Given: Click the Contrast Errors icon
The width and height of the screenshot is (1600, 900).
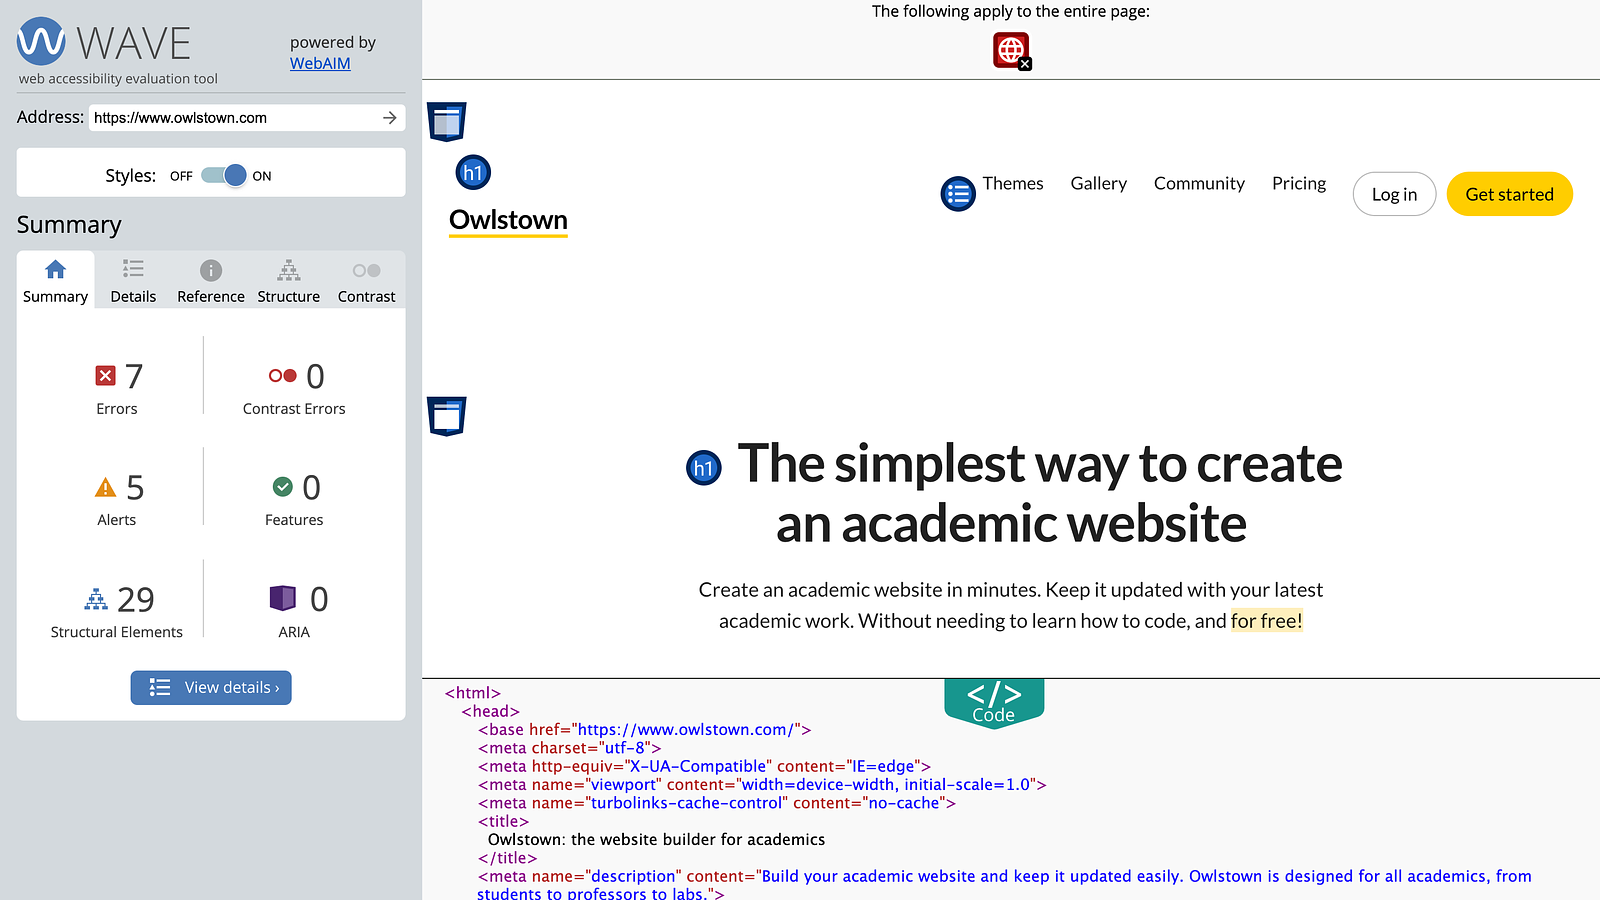Looking at the screenshot, I should click(283, 376).
